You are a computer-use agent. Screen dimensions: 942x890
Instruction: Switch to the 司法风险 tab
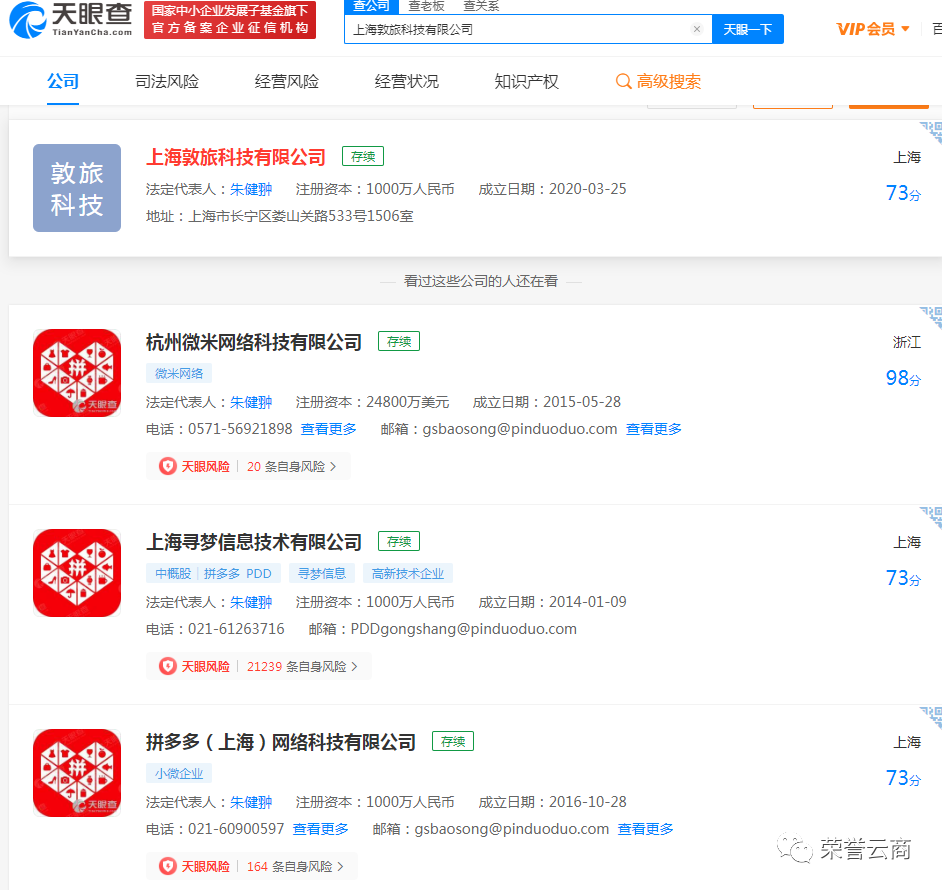(x=167, y=81)
